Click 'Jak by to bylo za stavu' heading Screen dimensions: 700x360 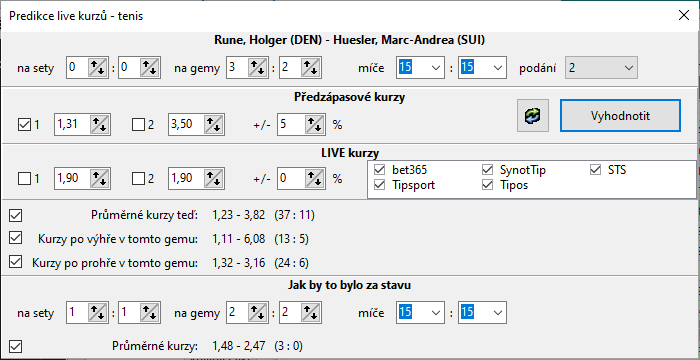pos(350,285)
